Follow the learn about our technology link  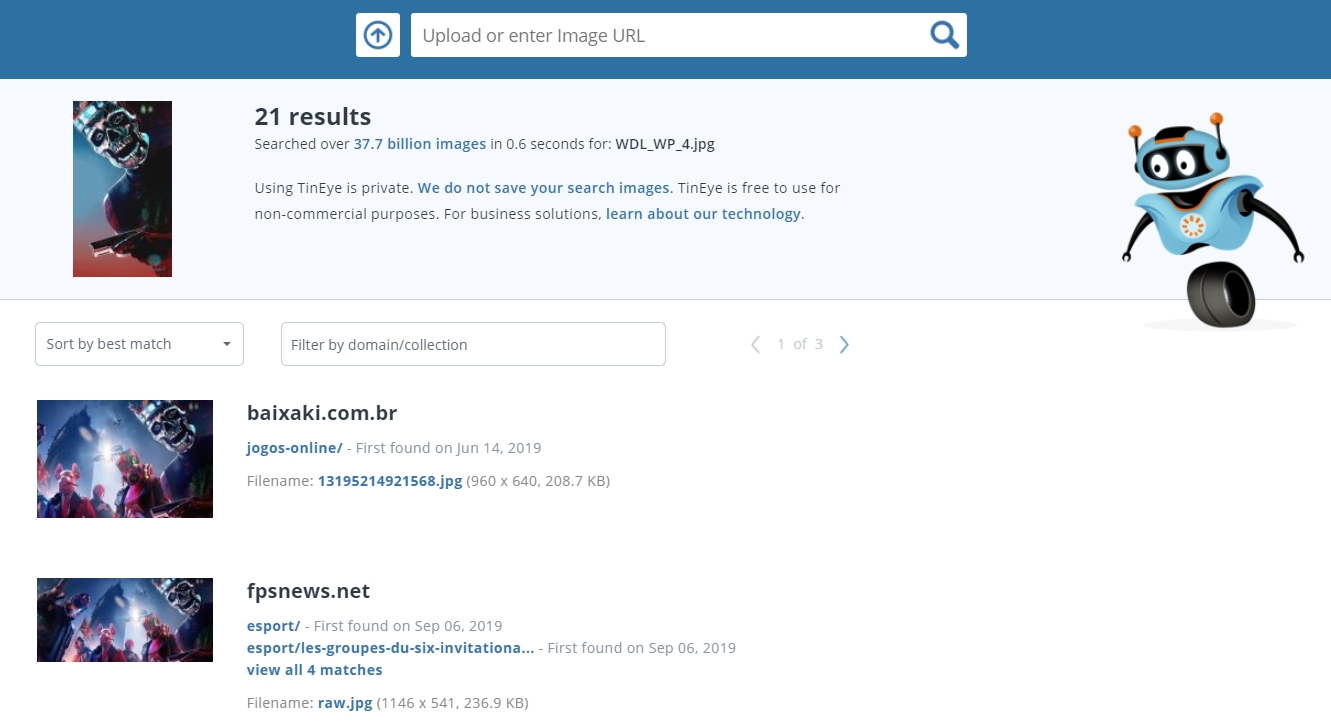[x=703, y=214]
